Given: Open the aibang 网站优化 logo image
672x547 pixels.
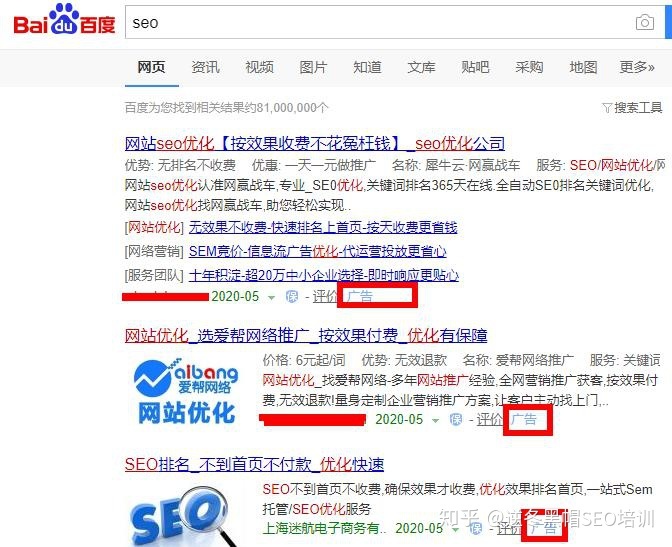Looking at the screenshot, I should click(x=186, y=392).
